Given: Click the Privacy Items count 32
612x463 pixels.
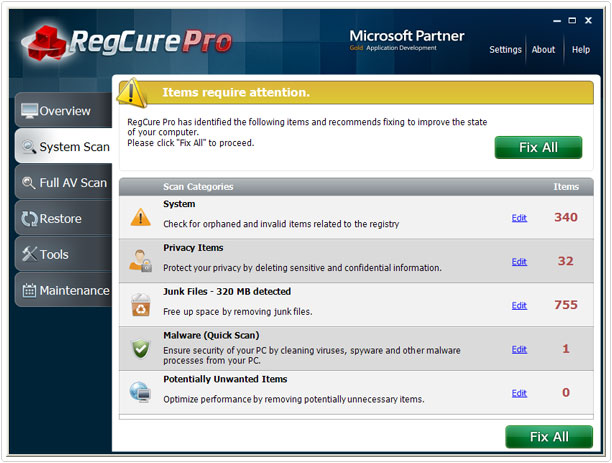Looking at the screenshot, I should coord(566,261).
